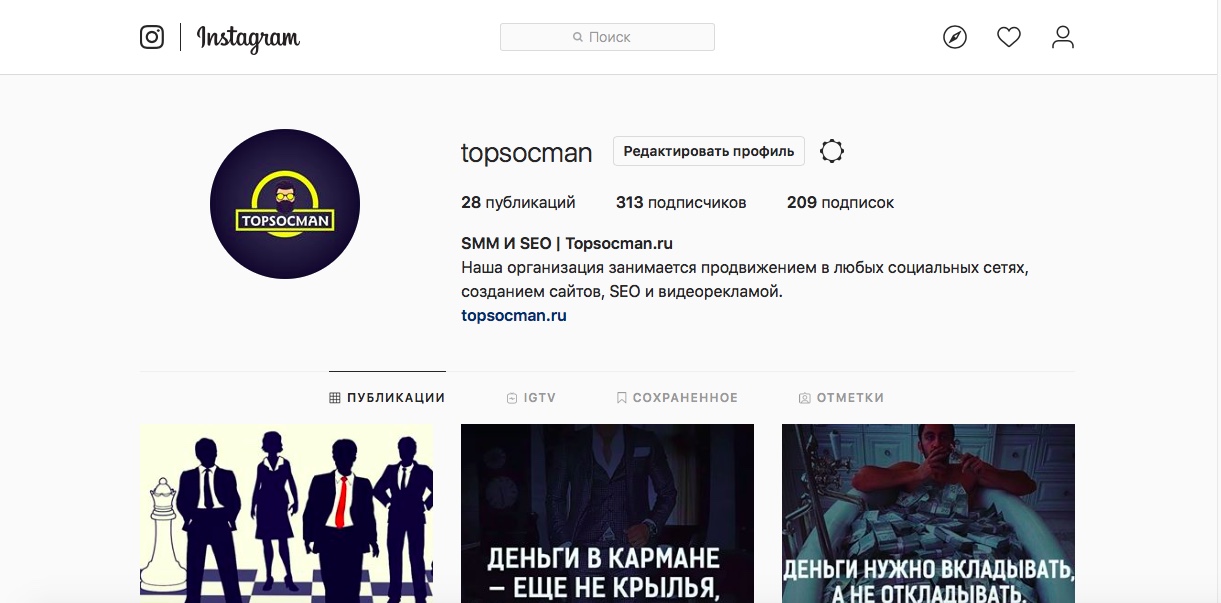Open the СОХРАНЕННОЕ tab
The width and height of the screenshot is (1221, 603).
click(x=677, y=397)
